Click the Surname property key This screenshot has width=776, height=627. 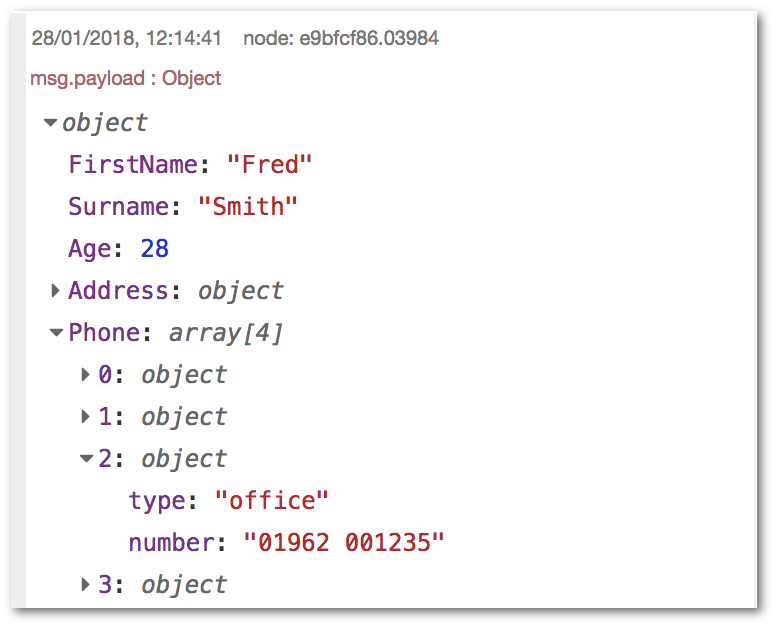[119, 206]
